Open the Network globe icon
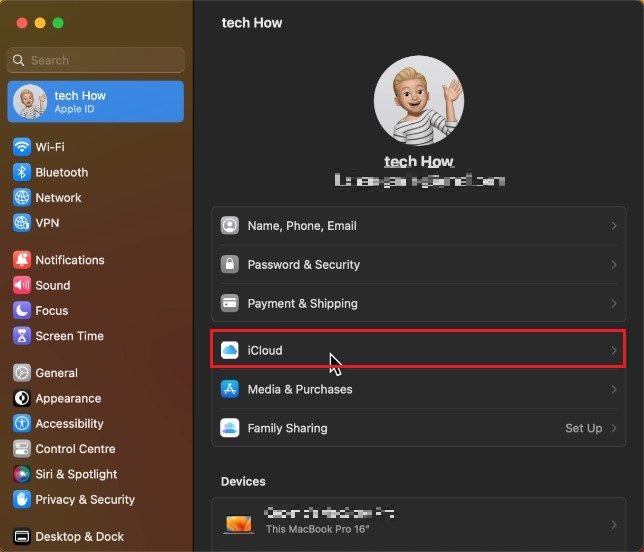The height and width of the screenshot is (552, 644). click(x=22, y=198)
